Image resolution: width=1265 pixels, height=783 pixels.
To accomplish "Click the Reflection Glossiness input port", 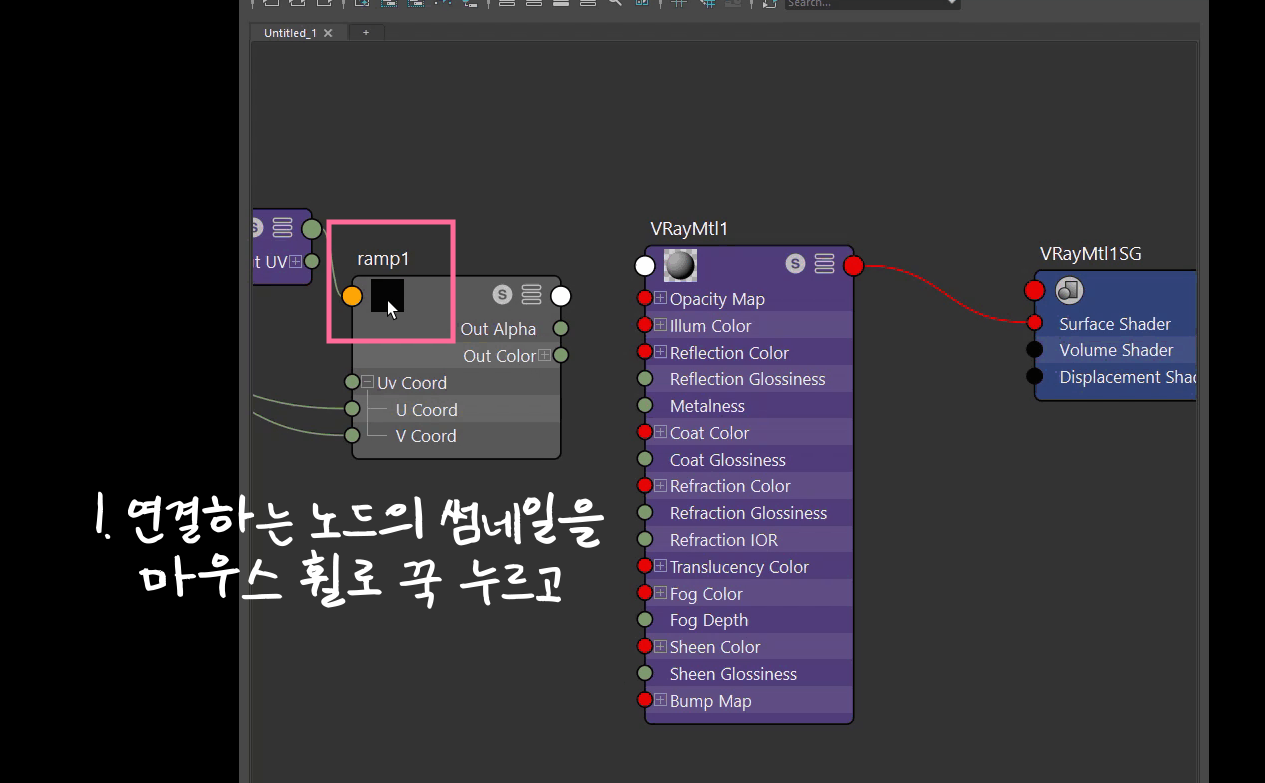I will (x=645, y=379).
